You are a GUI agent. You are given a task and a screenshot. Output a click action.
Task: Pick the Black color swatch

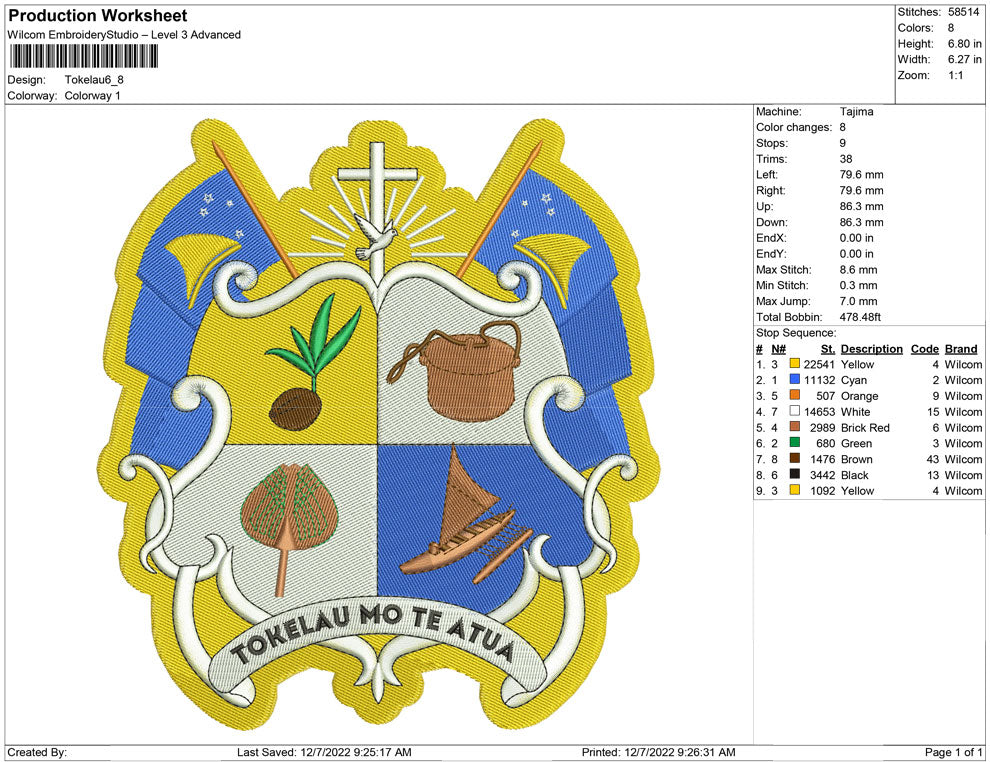pyautogui.click(x=794, y=474)
